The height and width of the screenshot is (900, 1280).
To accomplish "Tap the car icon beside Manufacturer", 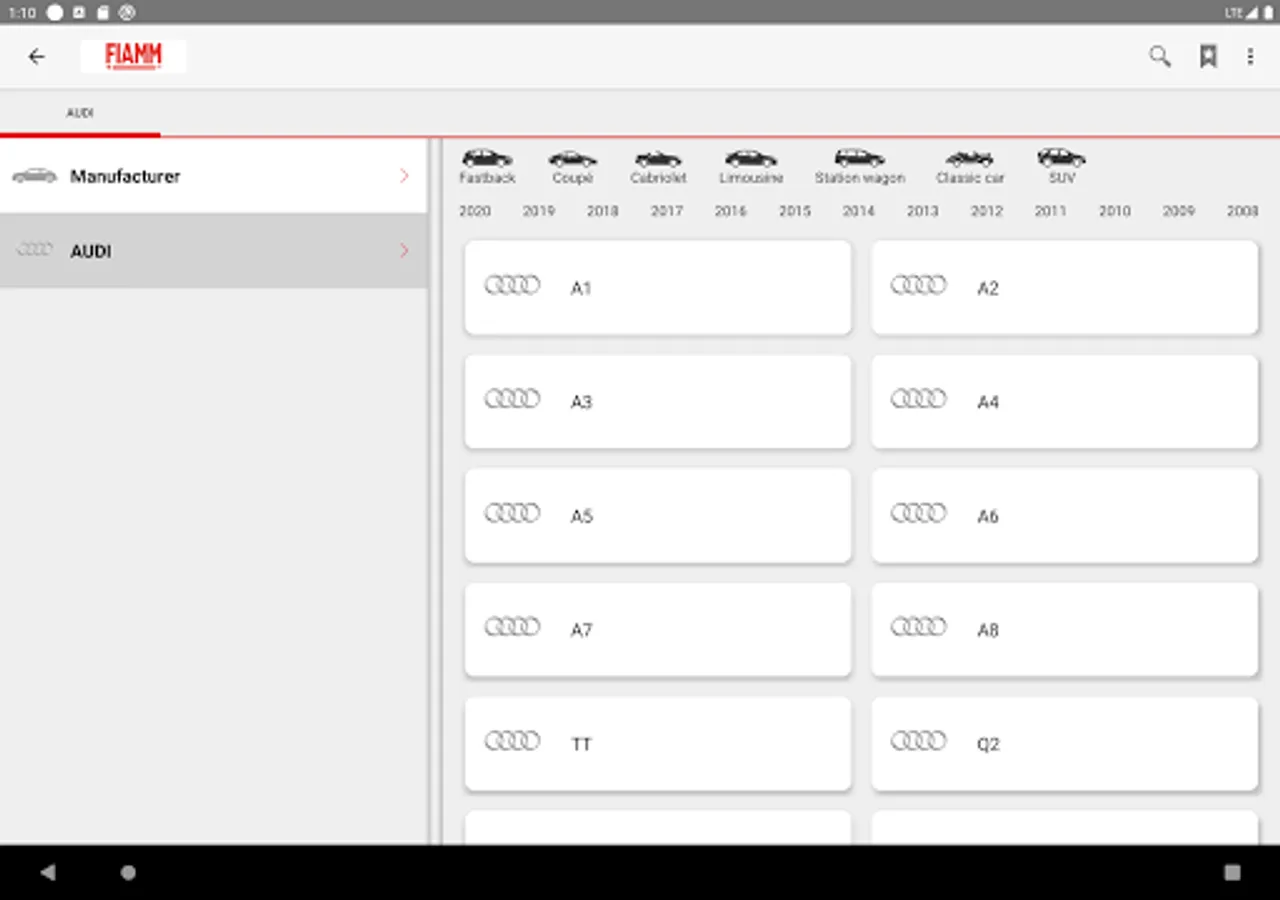I will (34, 176).
